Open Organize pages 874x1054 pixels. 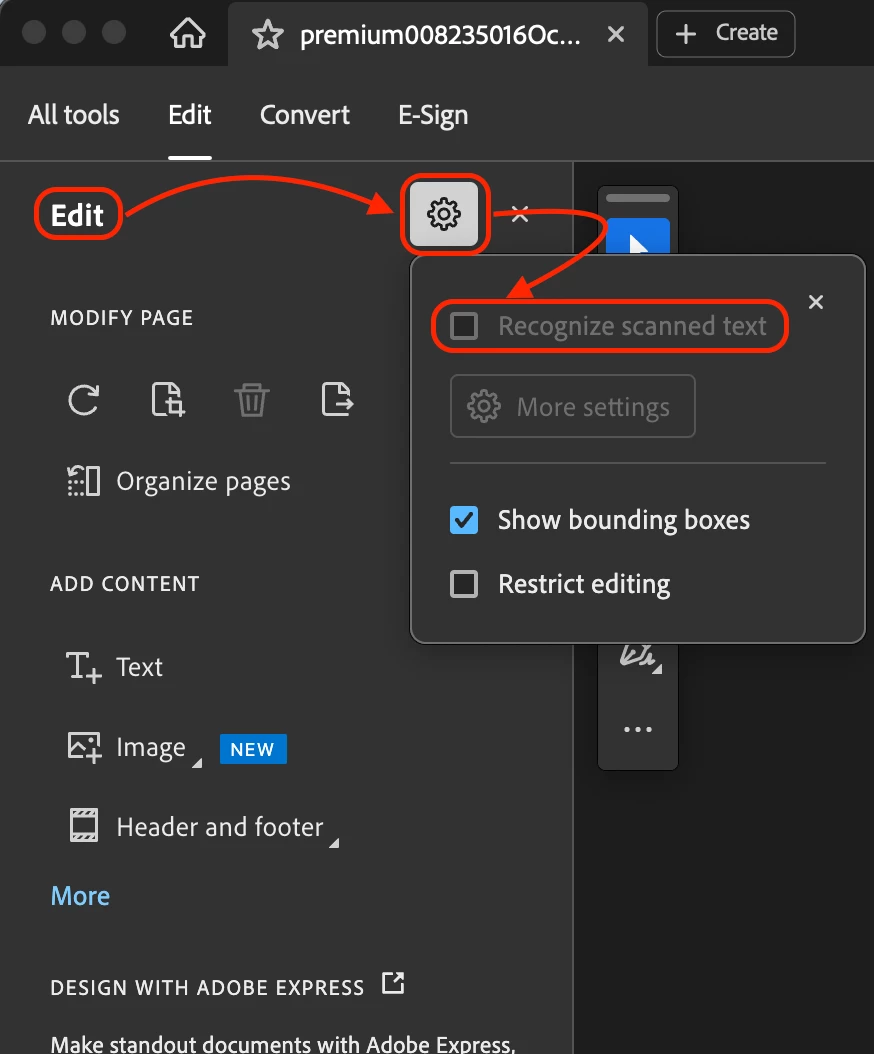(179, 481)
